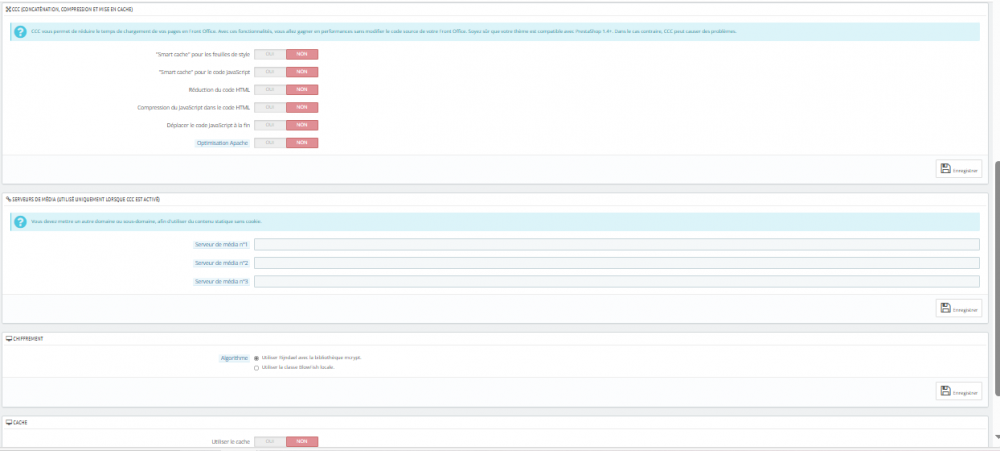Click the CCC (Concaténation, compression et mise en cache) heading
The height and width of the screenshot is (451, 1000).
(73, 9)
